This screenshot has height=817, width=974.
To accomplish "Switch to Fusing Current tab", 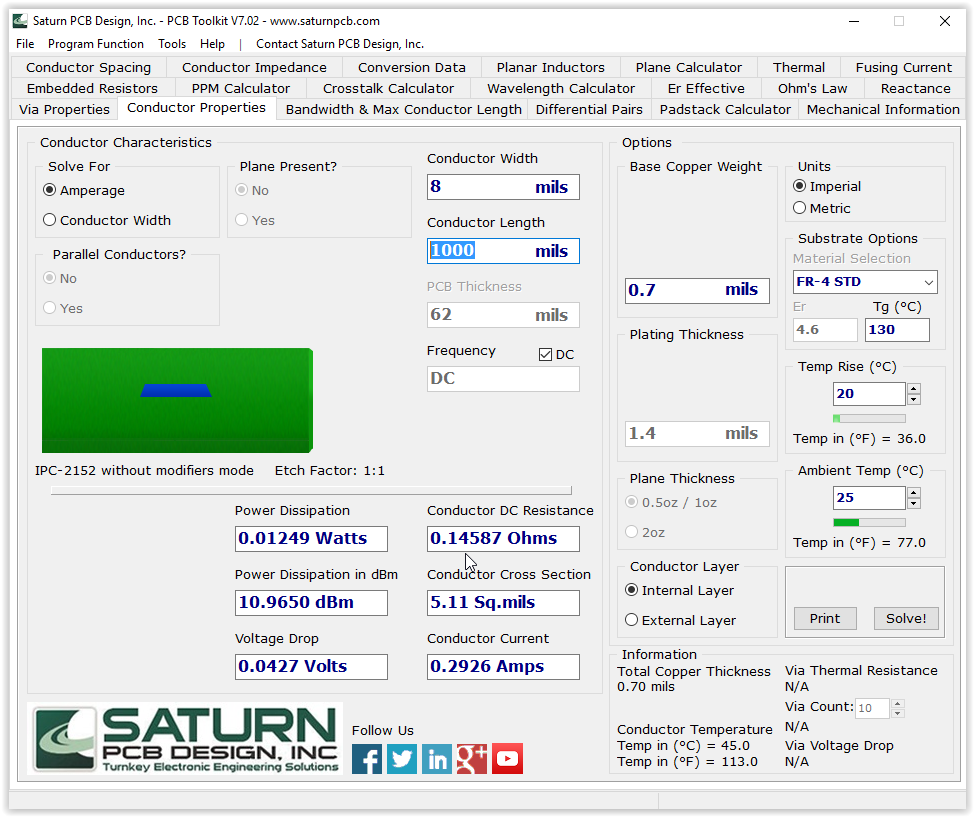I will (x=903, y=67).
